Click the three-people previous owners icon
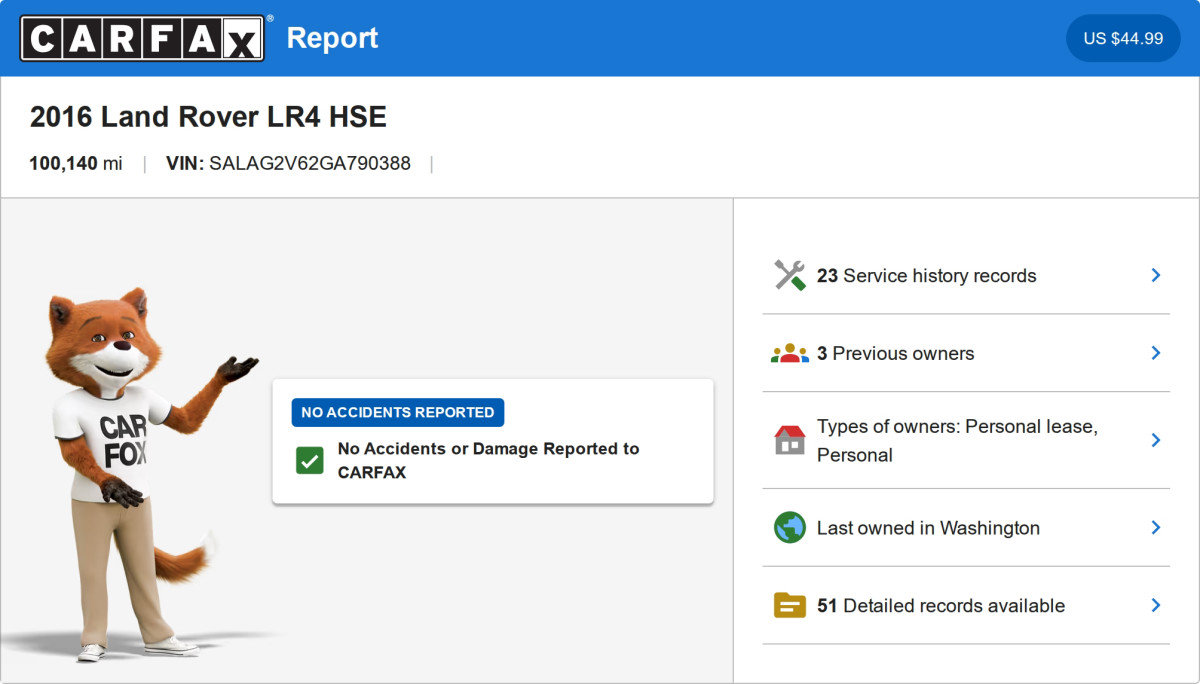The width and height of the screenshot is (1200, 684). click(790, 353)
